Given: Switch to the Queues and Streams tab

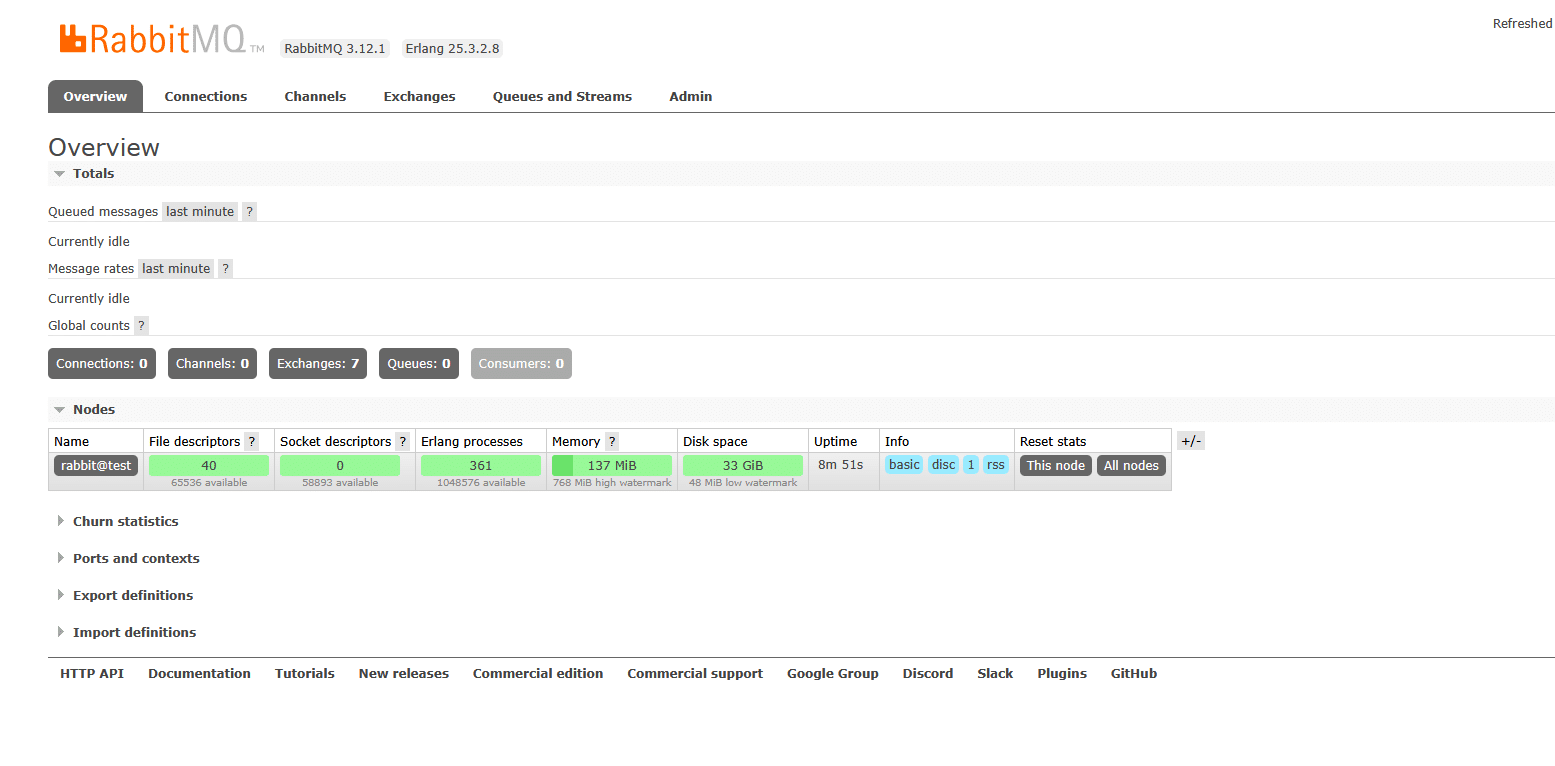Looking at the screenshot, I should click(x=562, y=96).
